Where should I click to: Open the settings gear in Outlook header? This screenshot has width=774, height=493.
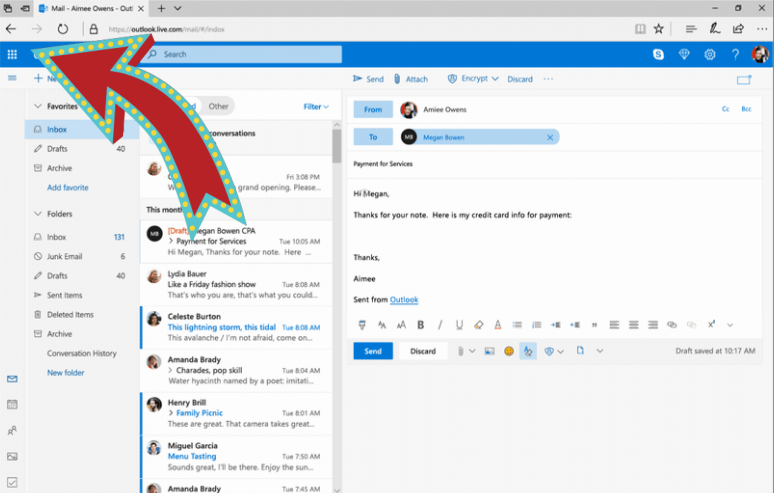pos(710,55)
